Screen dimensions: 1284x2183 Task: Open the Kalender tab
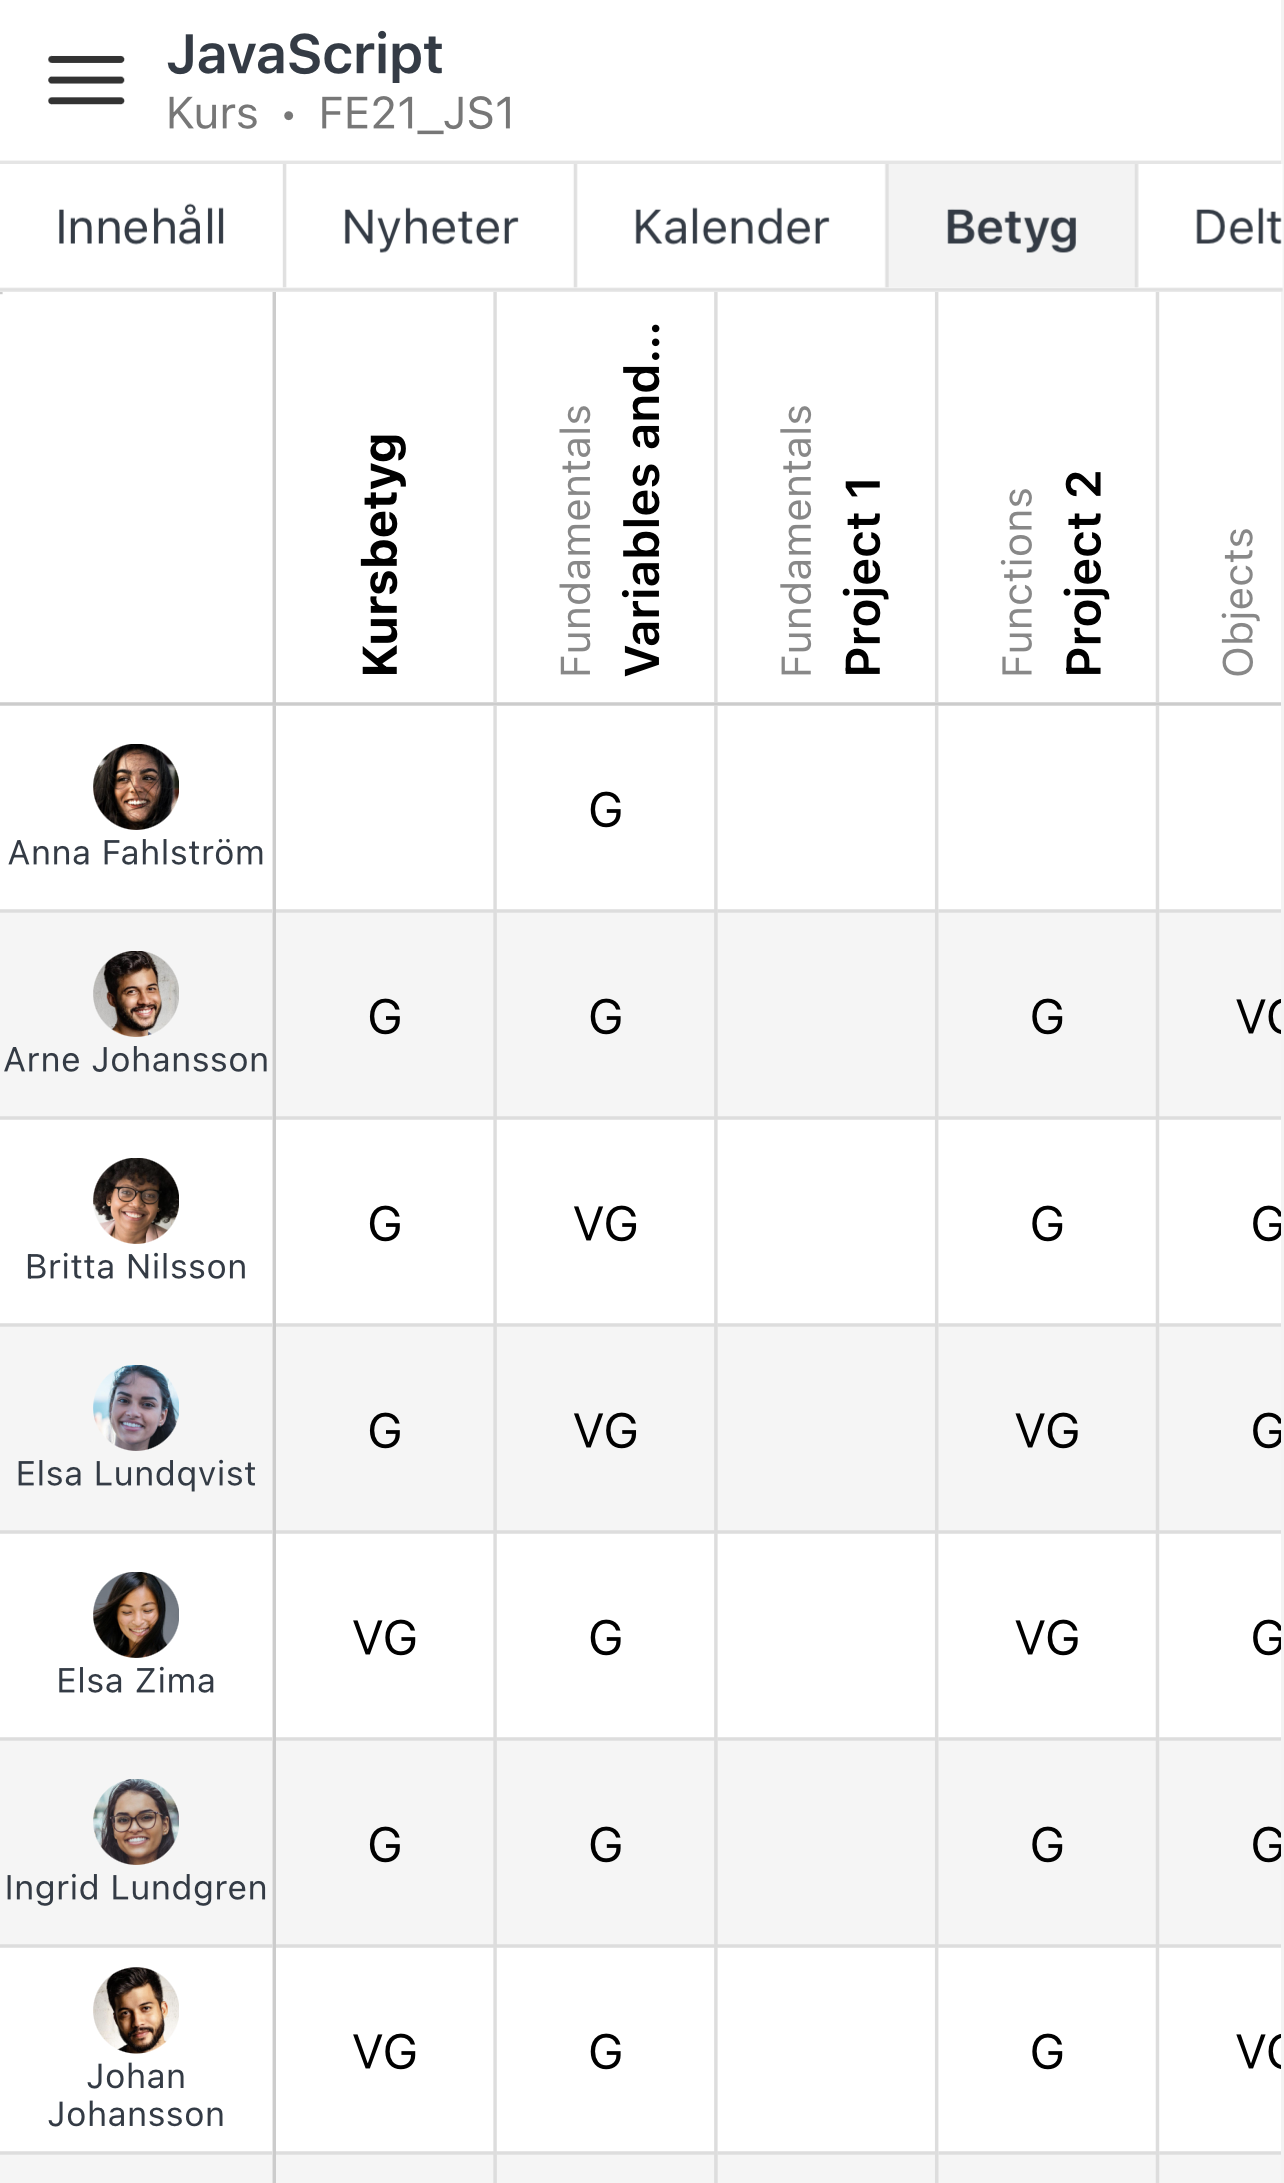pyautogui.click(x=731, y=227)
